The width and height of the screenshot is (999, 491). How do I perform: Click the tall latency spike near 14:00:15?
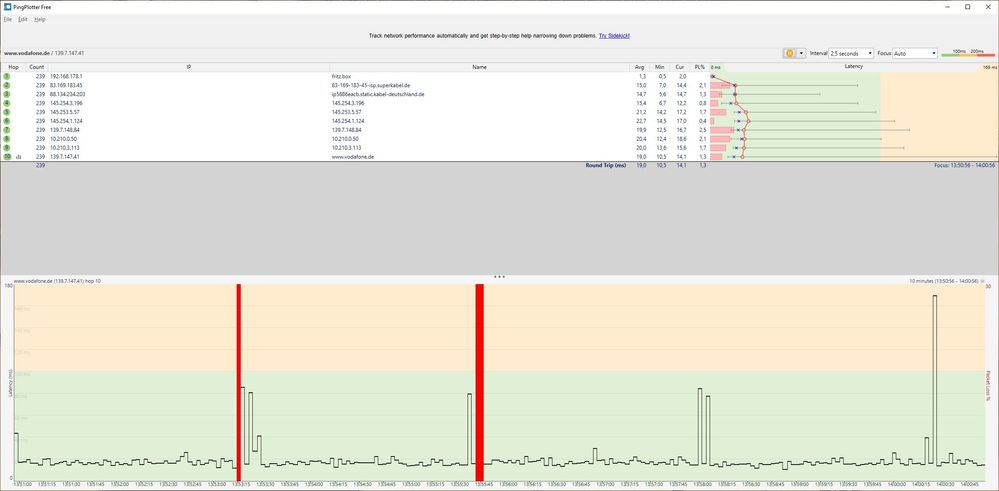pyautogui.click(x=935, y=379)
